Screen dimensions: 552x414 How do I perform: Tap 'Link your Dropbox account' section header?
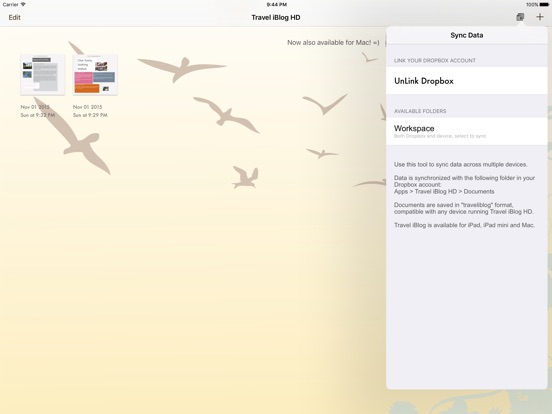435,61
